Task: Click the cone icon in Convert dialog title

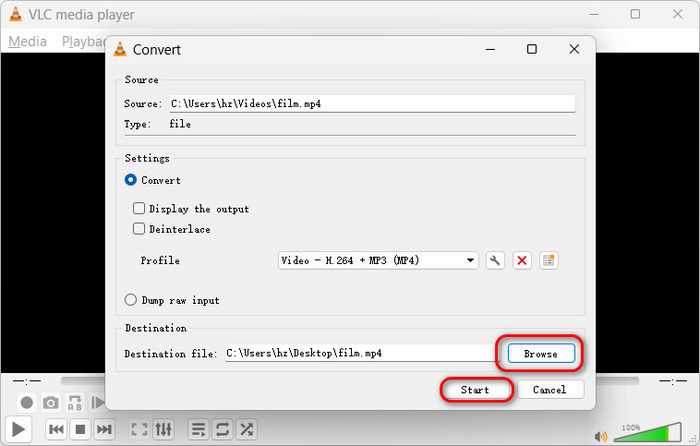Action: point(120,49)
